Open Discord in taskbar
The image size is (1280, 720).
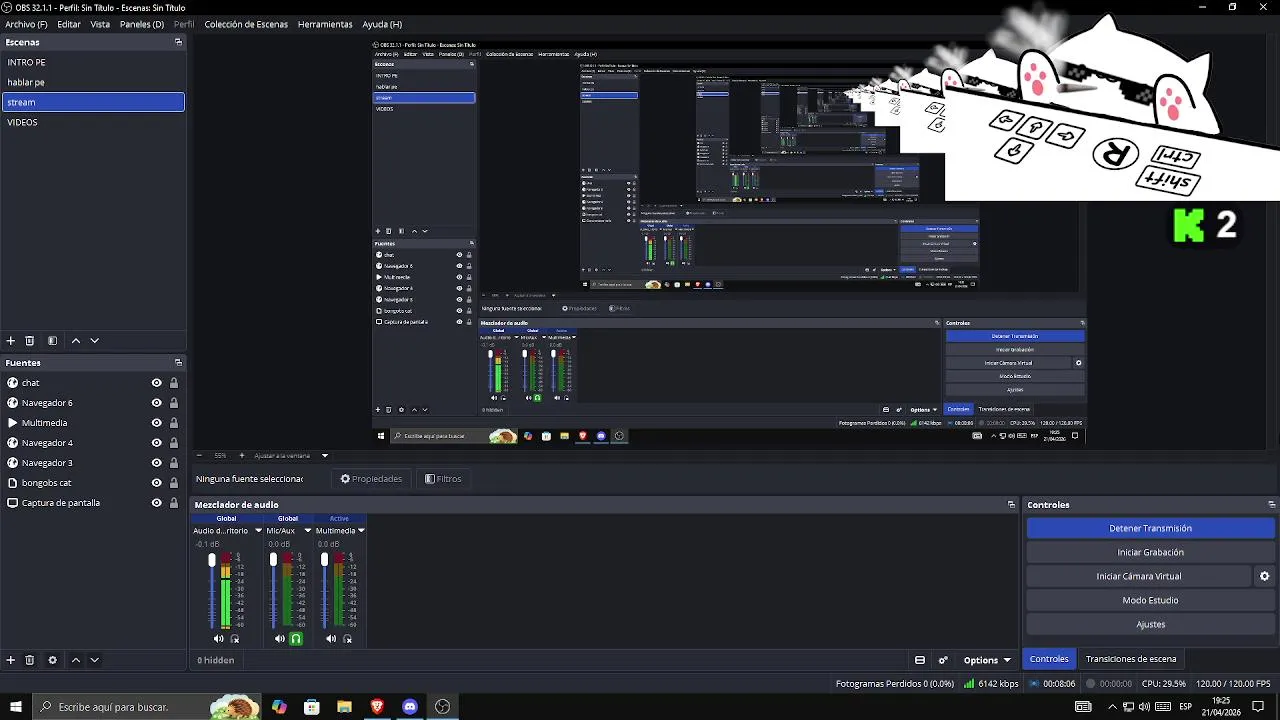click(410, 707)
